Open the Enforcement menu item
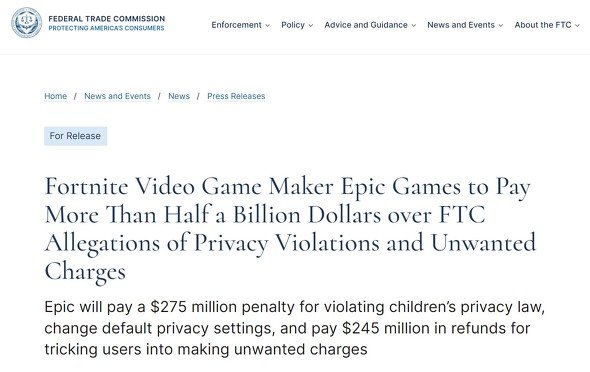Screen dimensions: 590x372 click(x=236, y=25)
